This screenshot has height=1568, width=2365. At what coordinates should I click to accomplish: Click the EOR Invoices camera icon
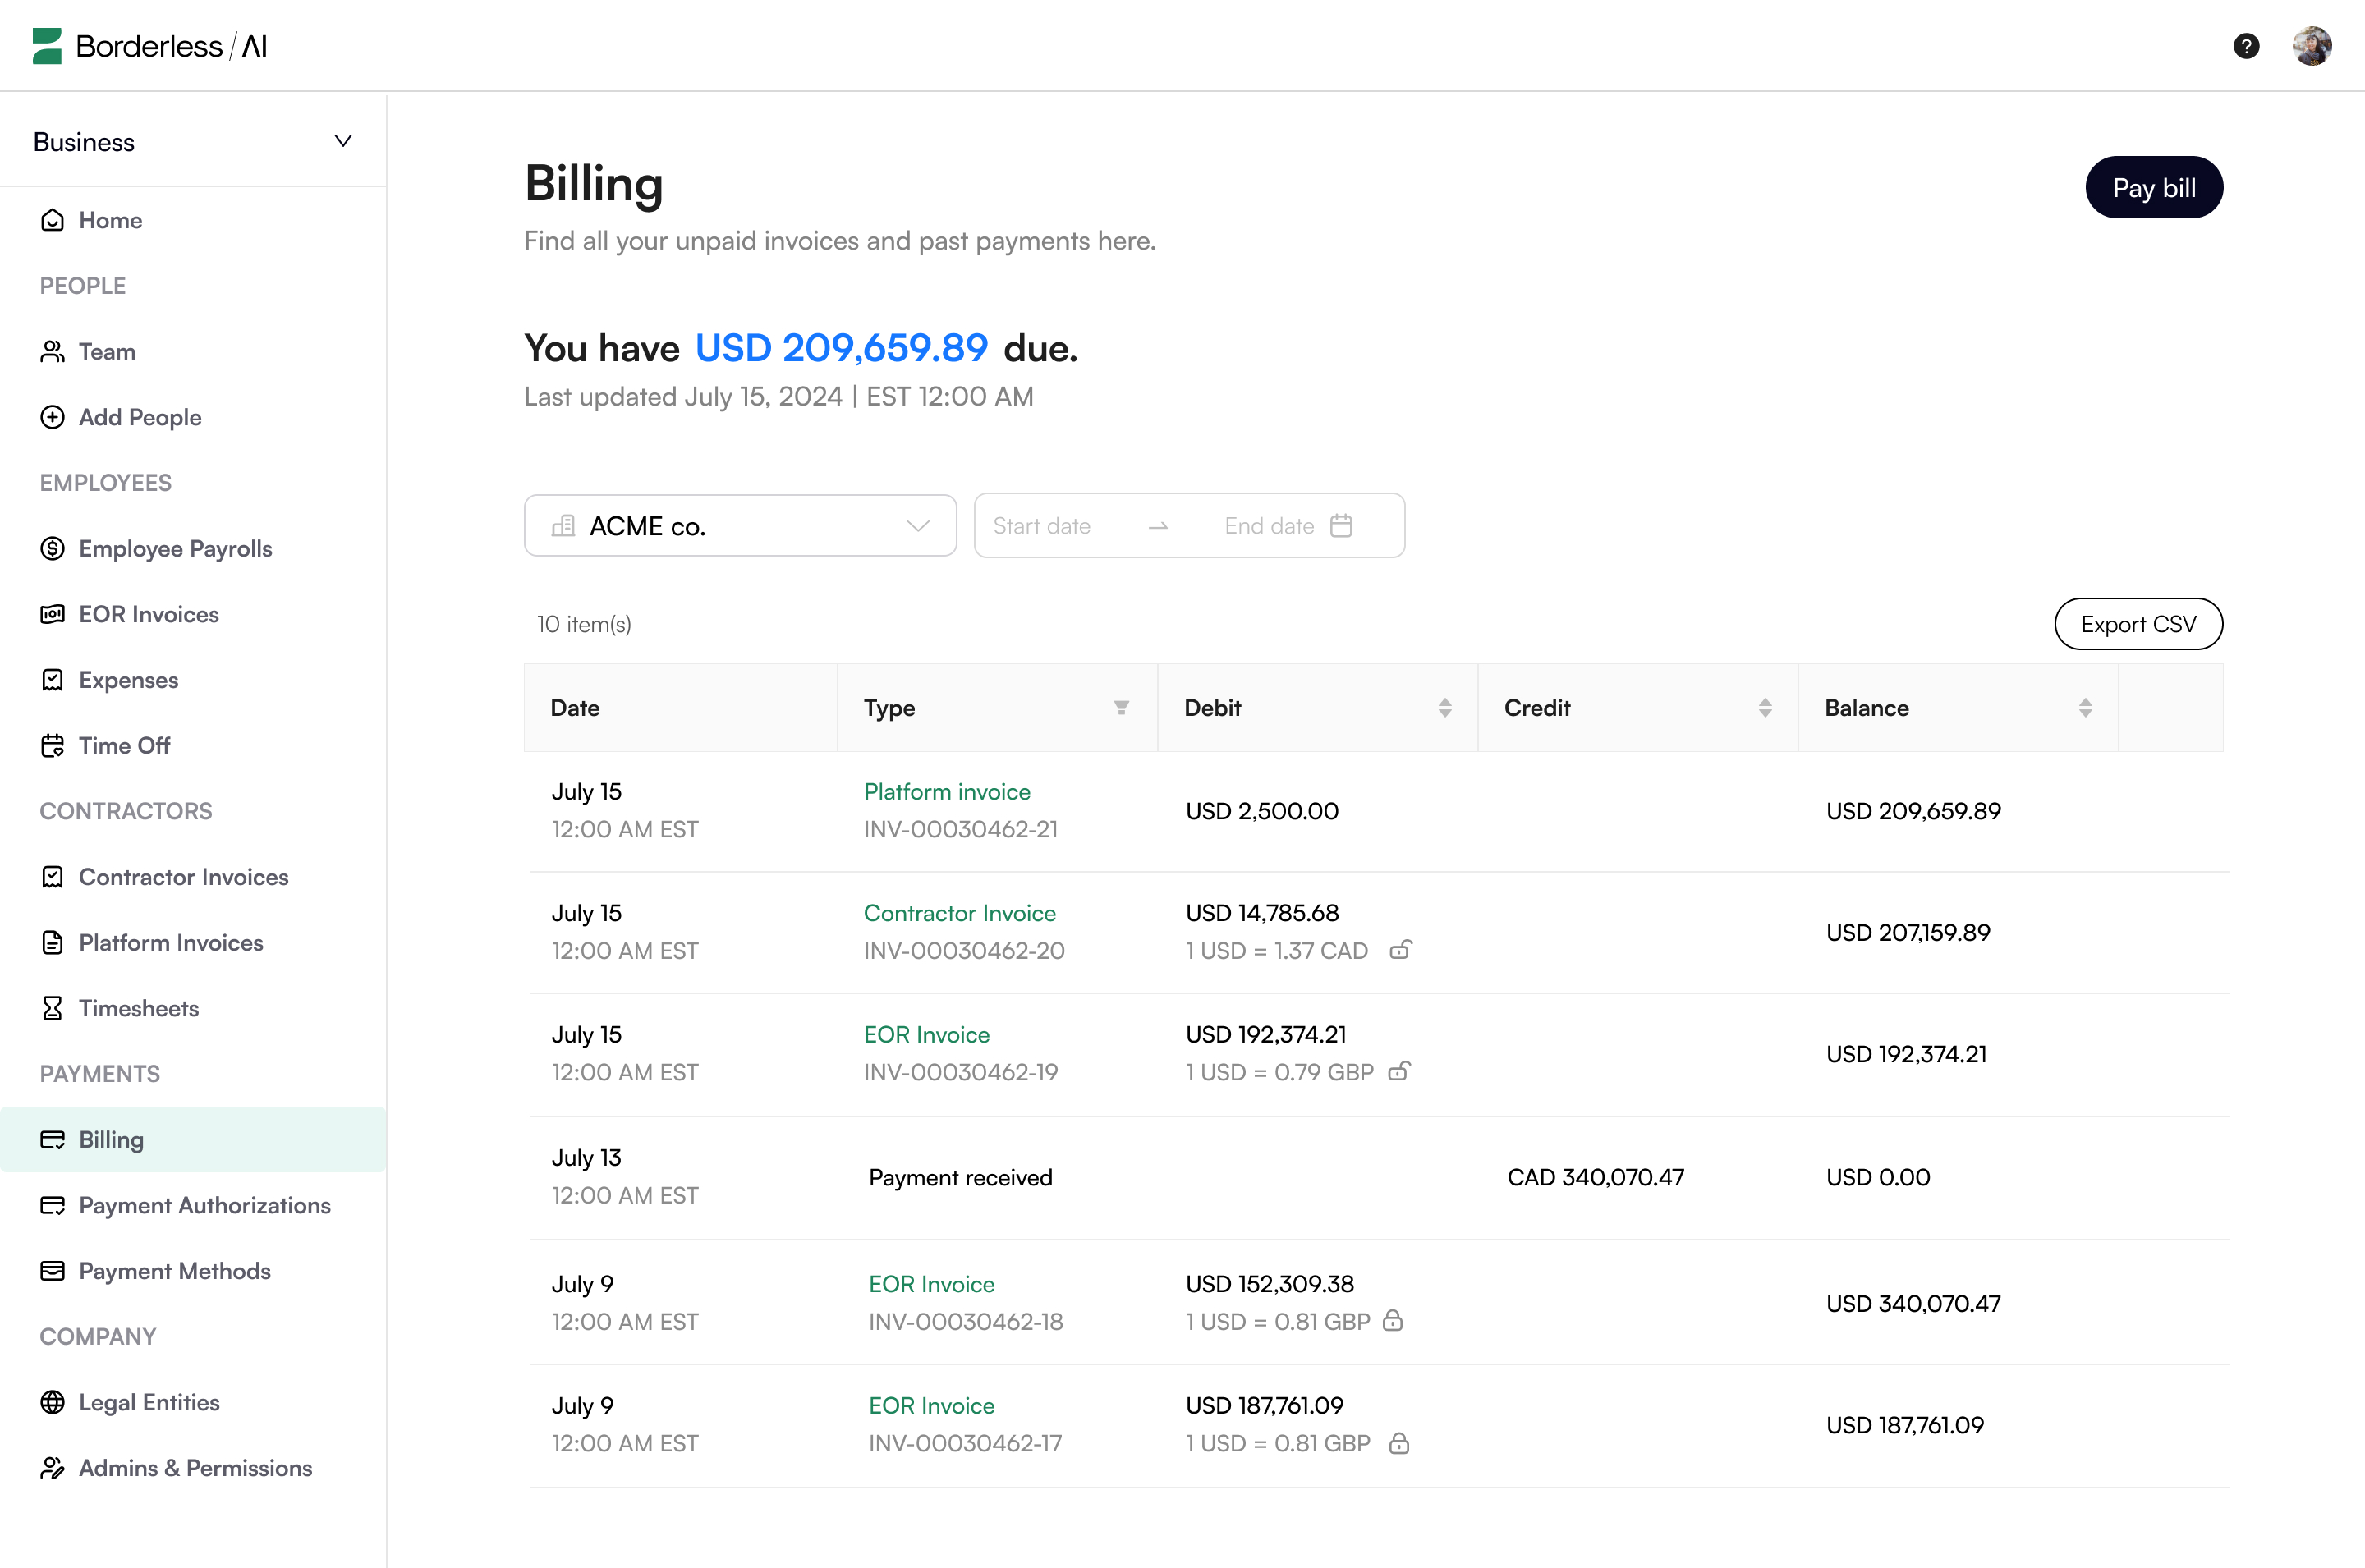tap(53, 614)
